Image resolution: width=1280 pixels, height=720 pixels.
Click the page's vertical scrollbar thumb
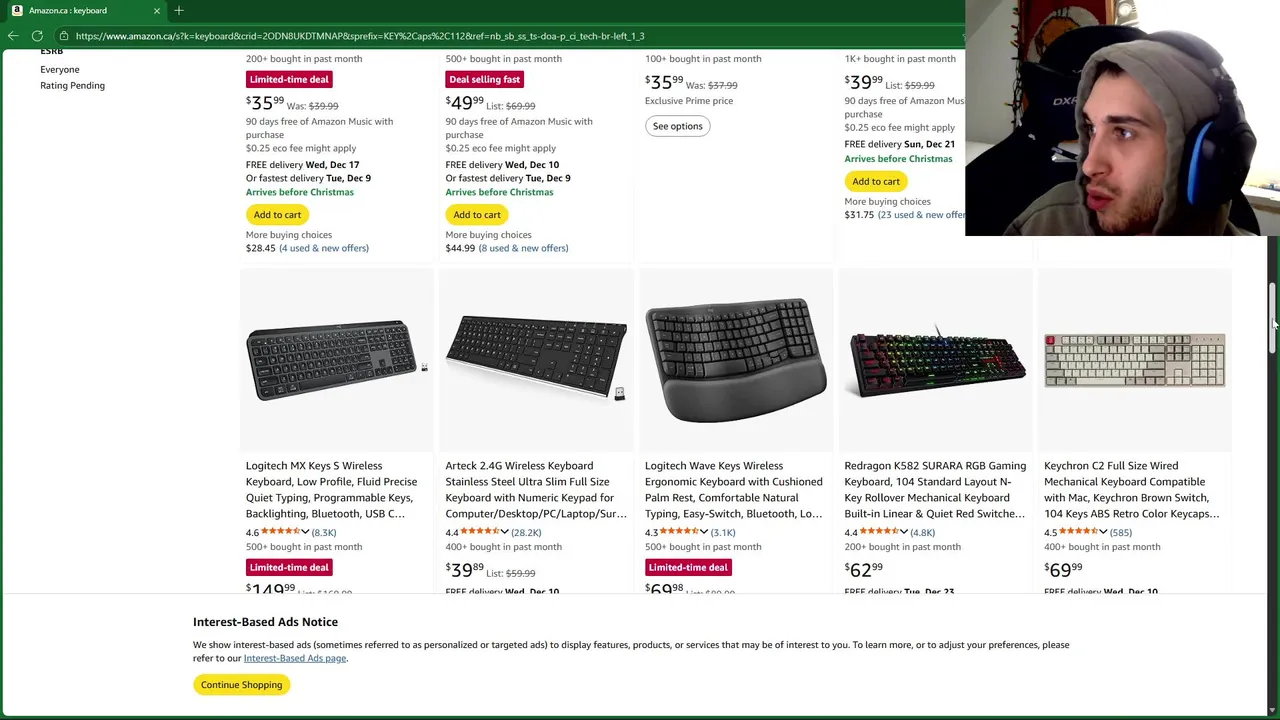1273,320
